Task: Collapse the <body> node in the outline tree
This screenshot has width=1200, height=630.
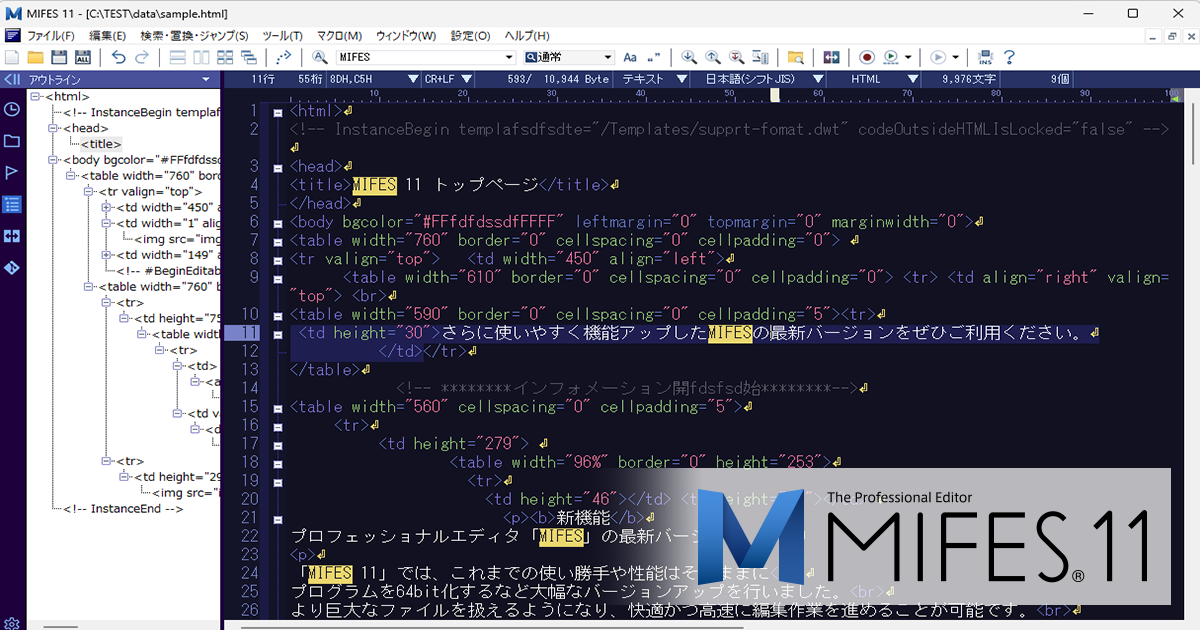Action: click(x=52, y=160)
